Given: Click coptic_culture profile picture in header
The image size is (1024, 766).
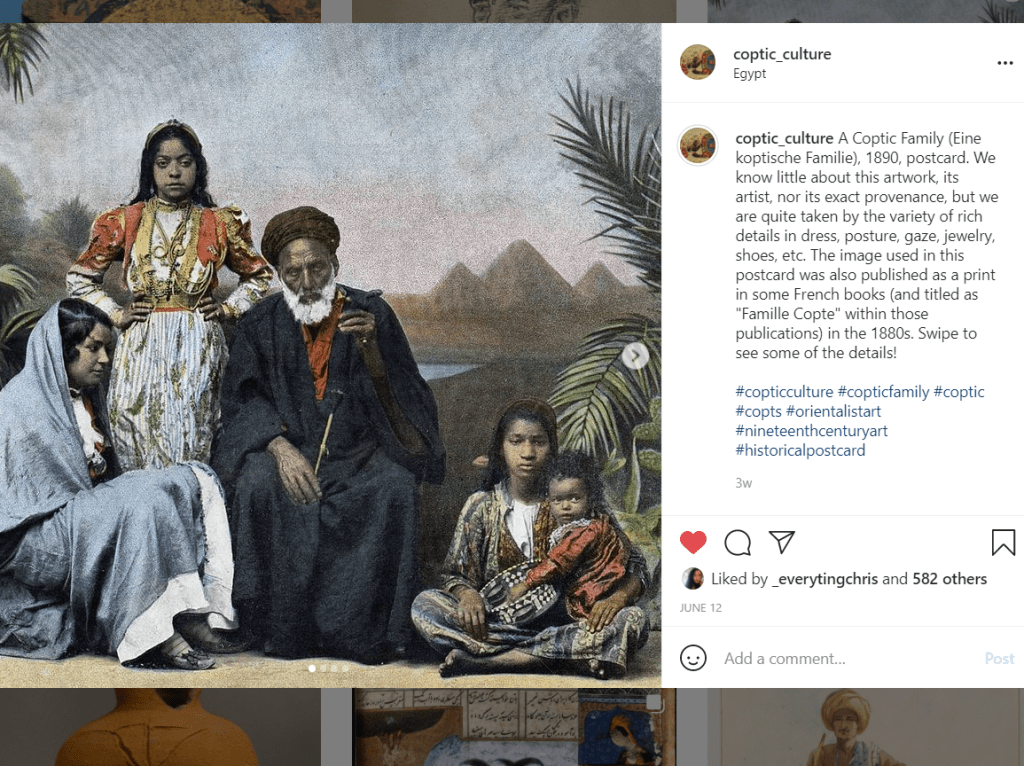Looking at the screenshot, I should (697, 62).
